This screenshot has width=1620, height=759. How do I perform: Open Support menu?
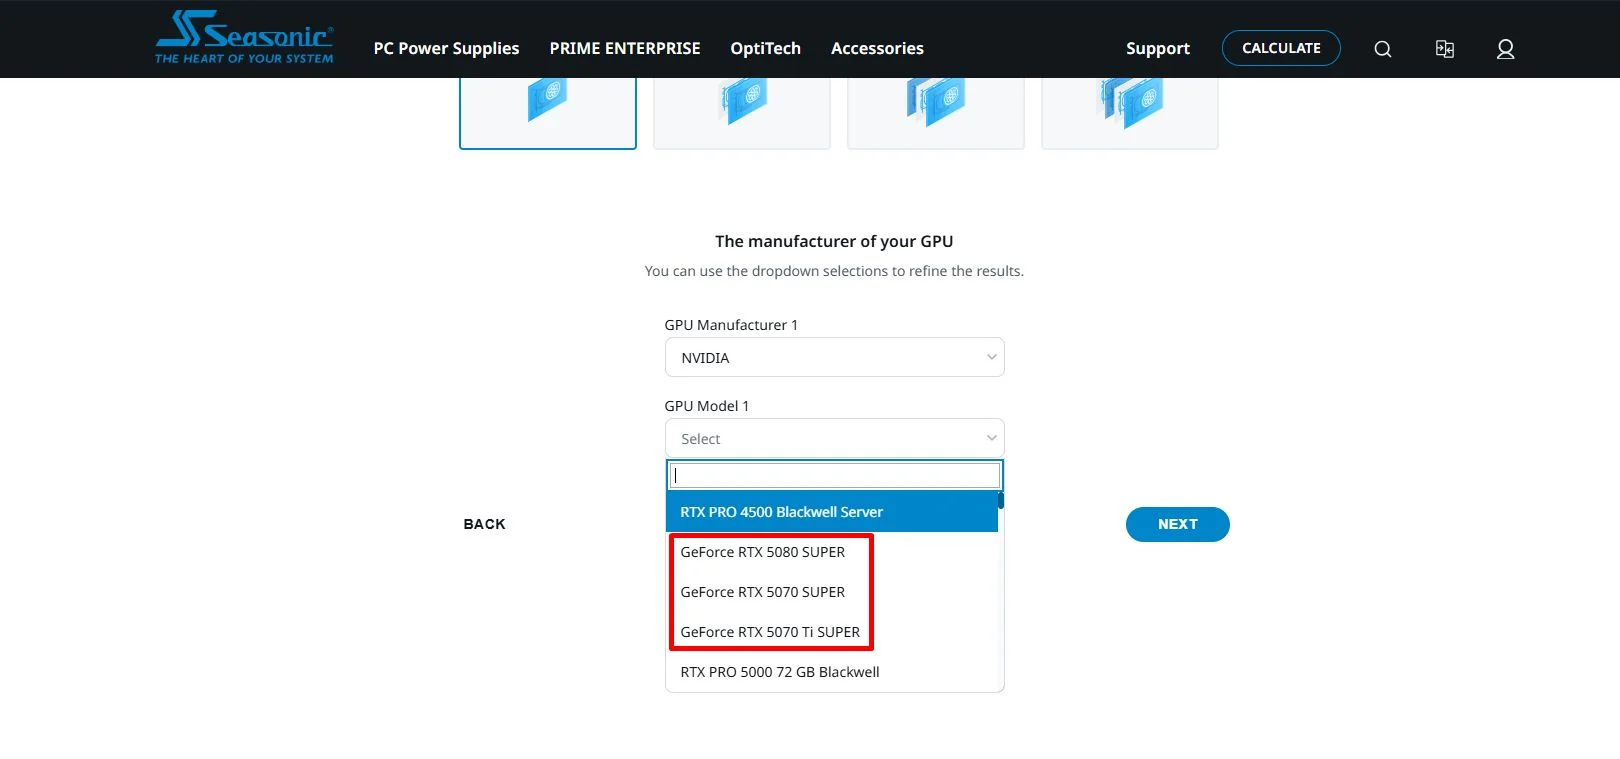(x=1158, y=48)
